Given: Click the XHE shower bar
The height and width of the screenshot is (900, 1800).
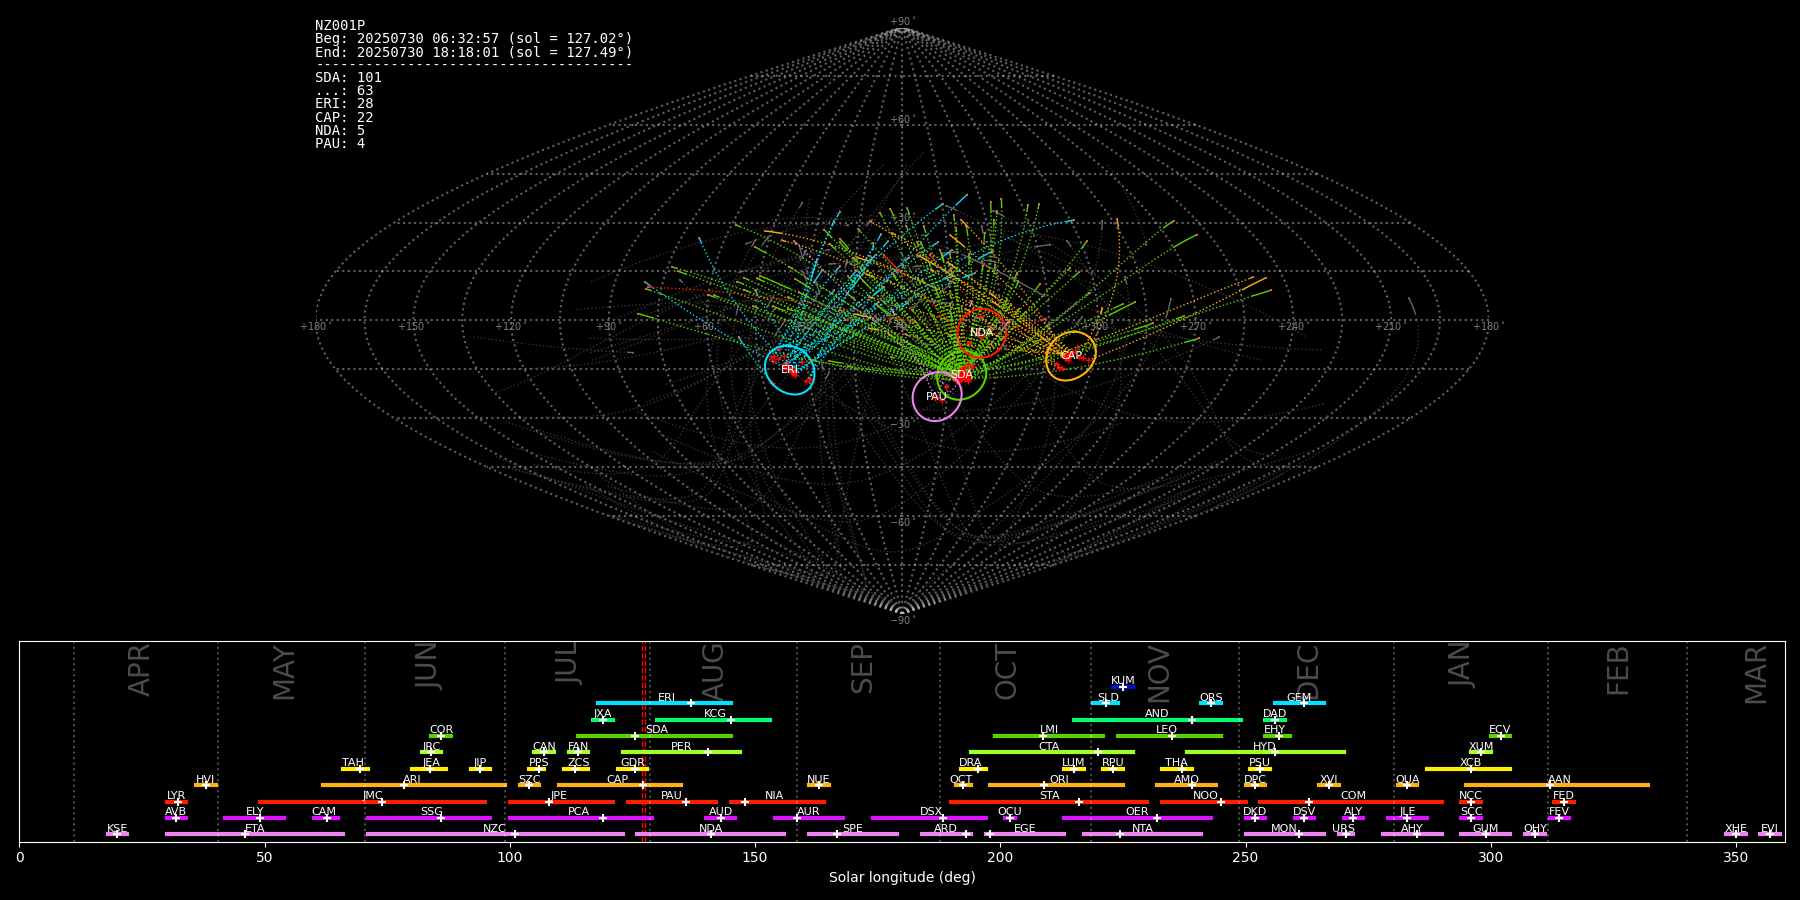Looking at the screenshot, I should pyautogui.click(x=1736, y=834).
